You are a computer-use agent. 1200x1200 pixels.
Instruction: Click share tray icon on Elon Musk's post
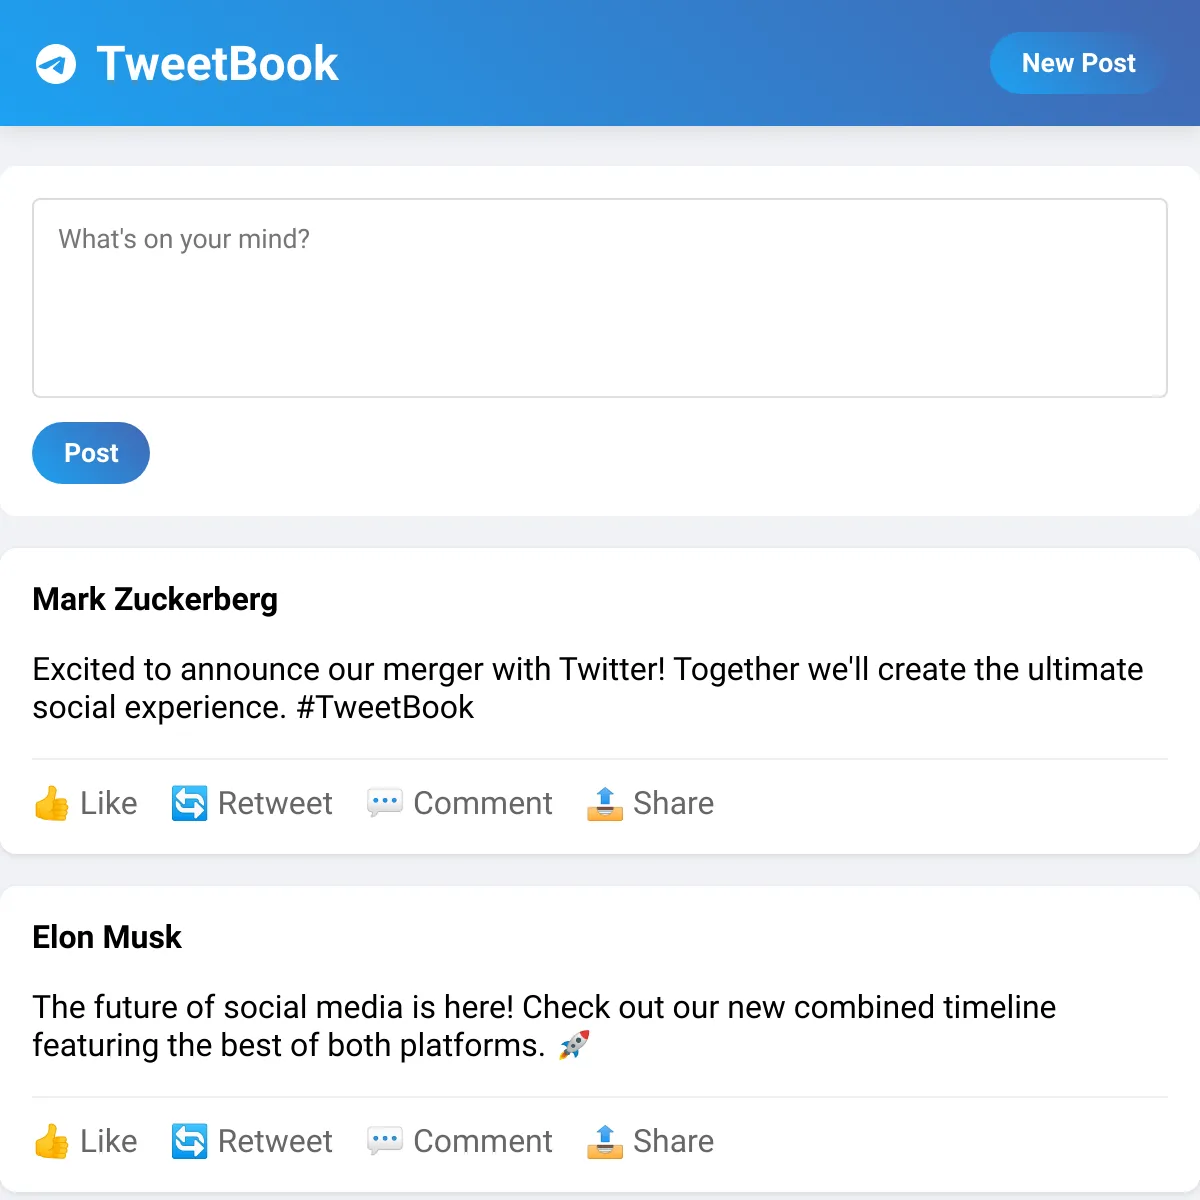(604, 1141)
